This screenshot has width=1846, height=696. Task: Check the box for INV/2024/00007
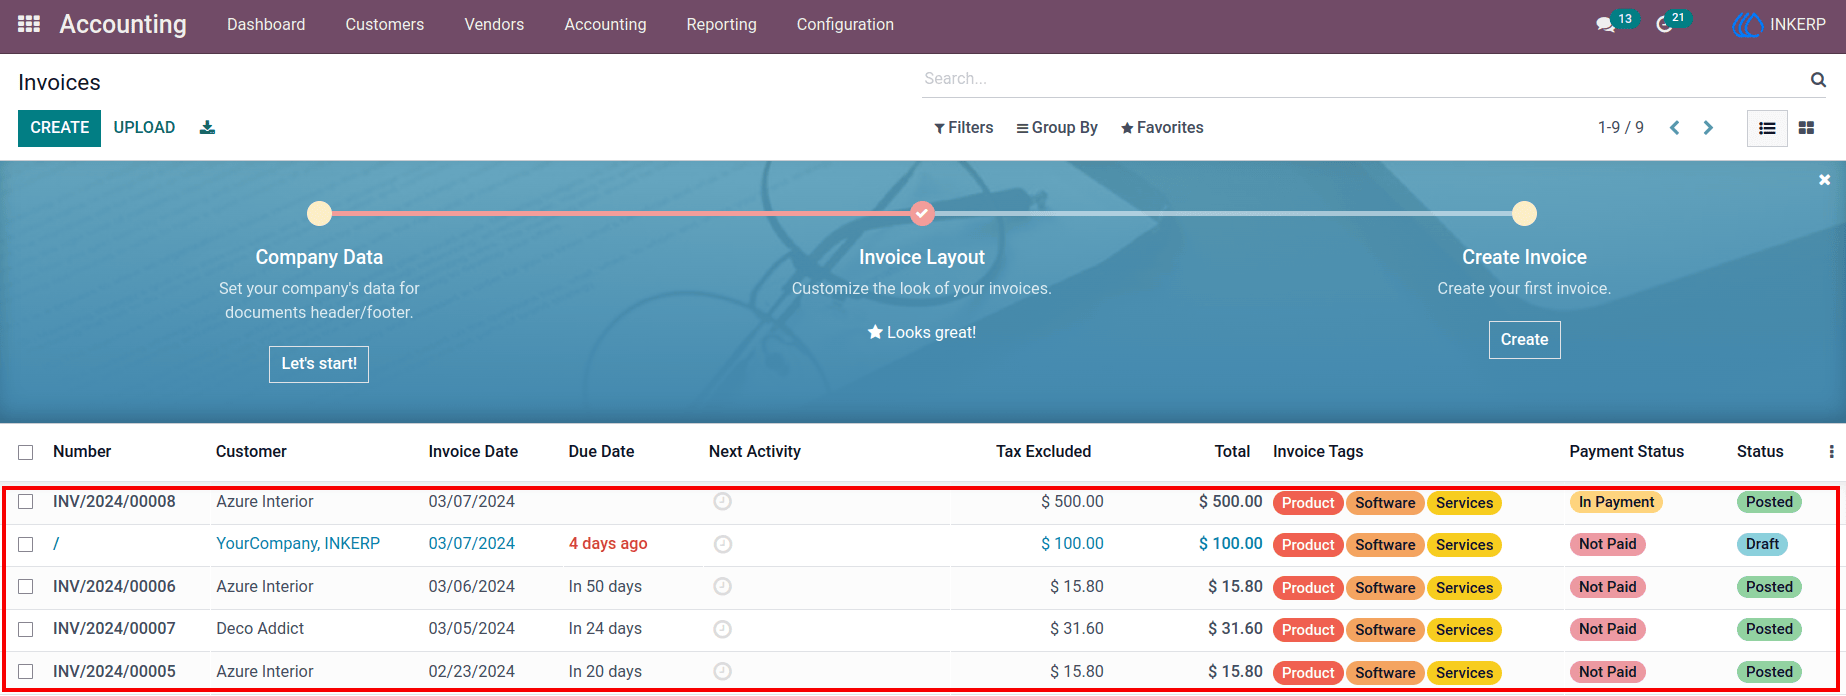[26, 629]
